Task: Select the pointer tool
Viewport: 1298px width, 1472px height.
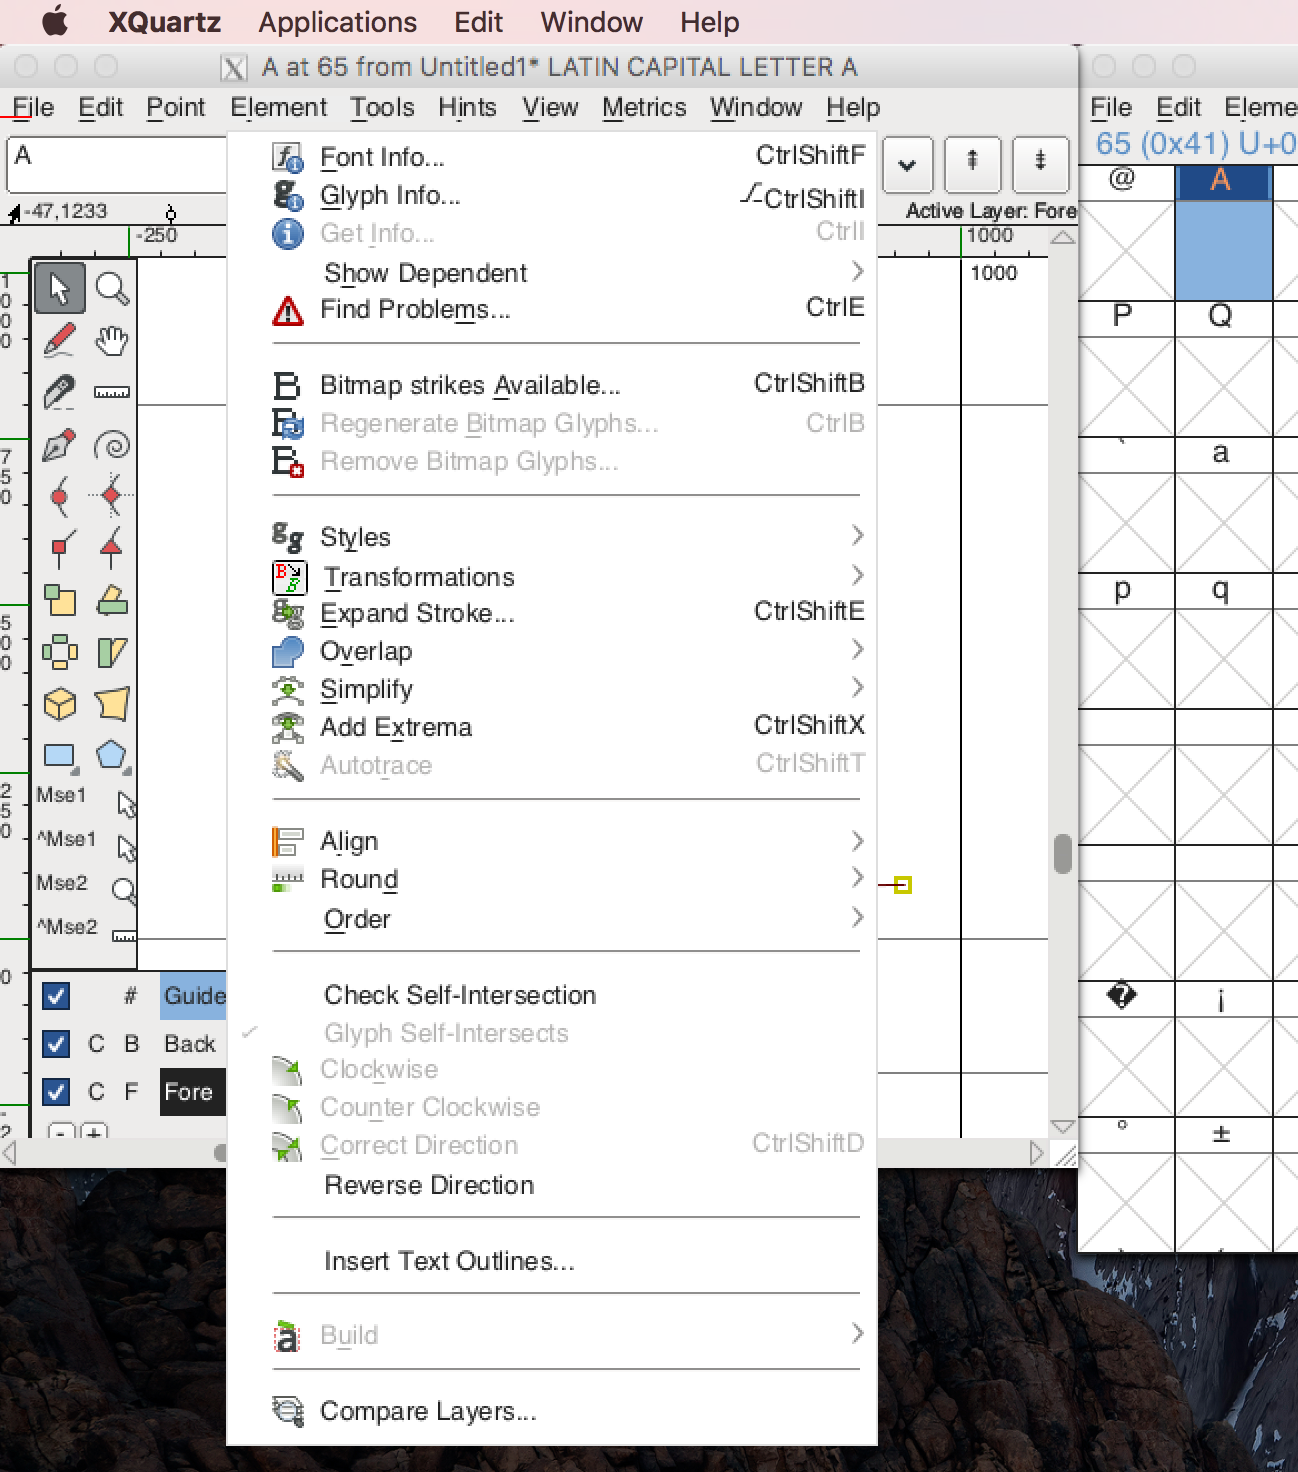Action: tap(59, 287)
